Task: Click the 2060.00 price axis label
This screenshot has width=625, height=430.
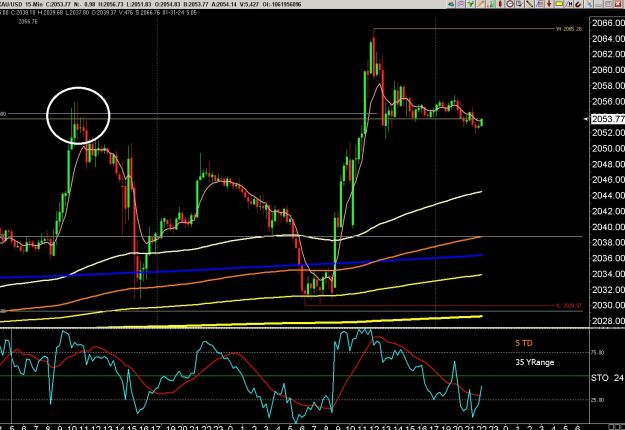Action: tap(608, 70)
